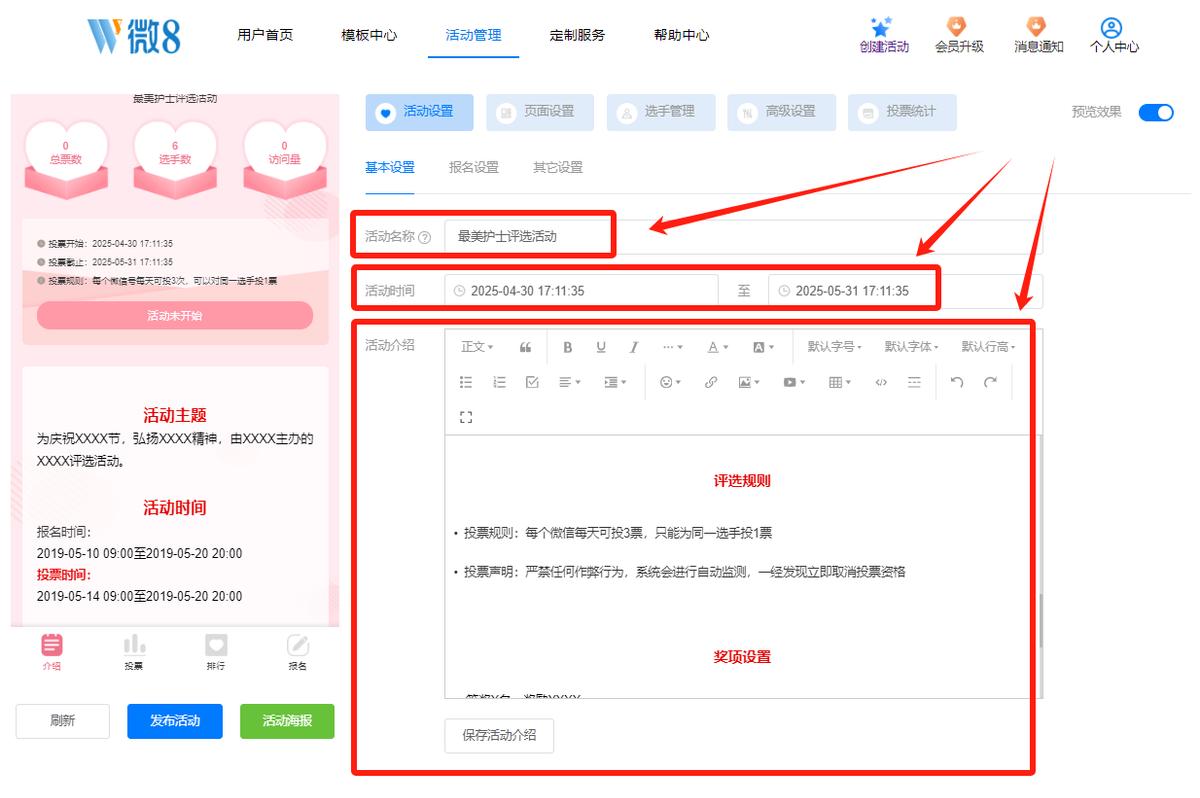Open the 正文 heading style dropdown
Viewport: 1200px width, 798px height.
[x=477, y=347]
